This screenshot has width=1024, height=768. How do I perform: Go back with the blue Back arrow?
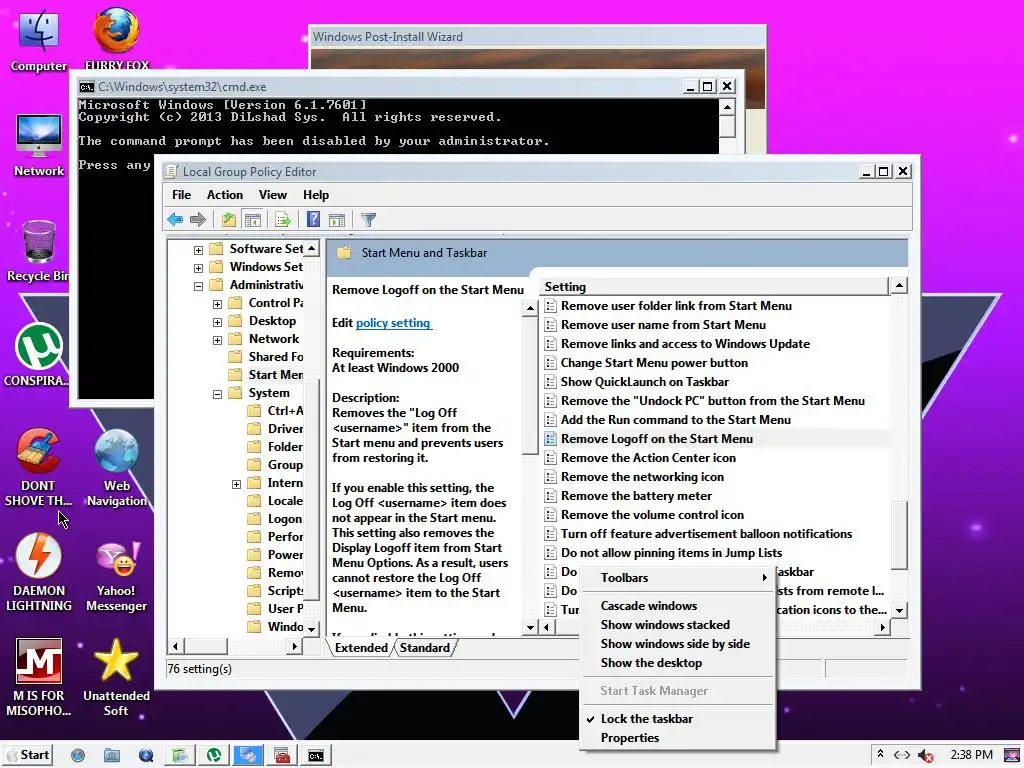click(175, 219)
